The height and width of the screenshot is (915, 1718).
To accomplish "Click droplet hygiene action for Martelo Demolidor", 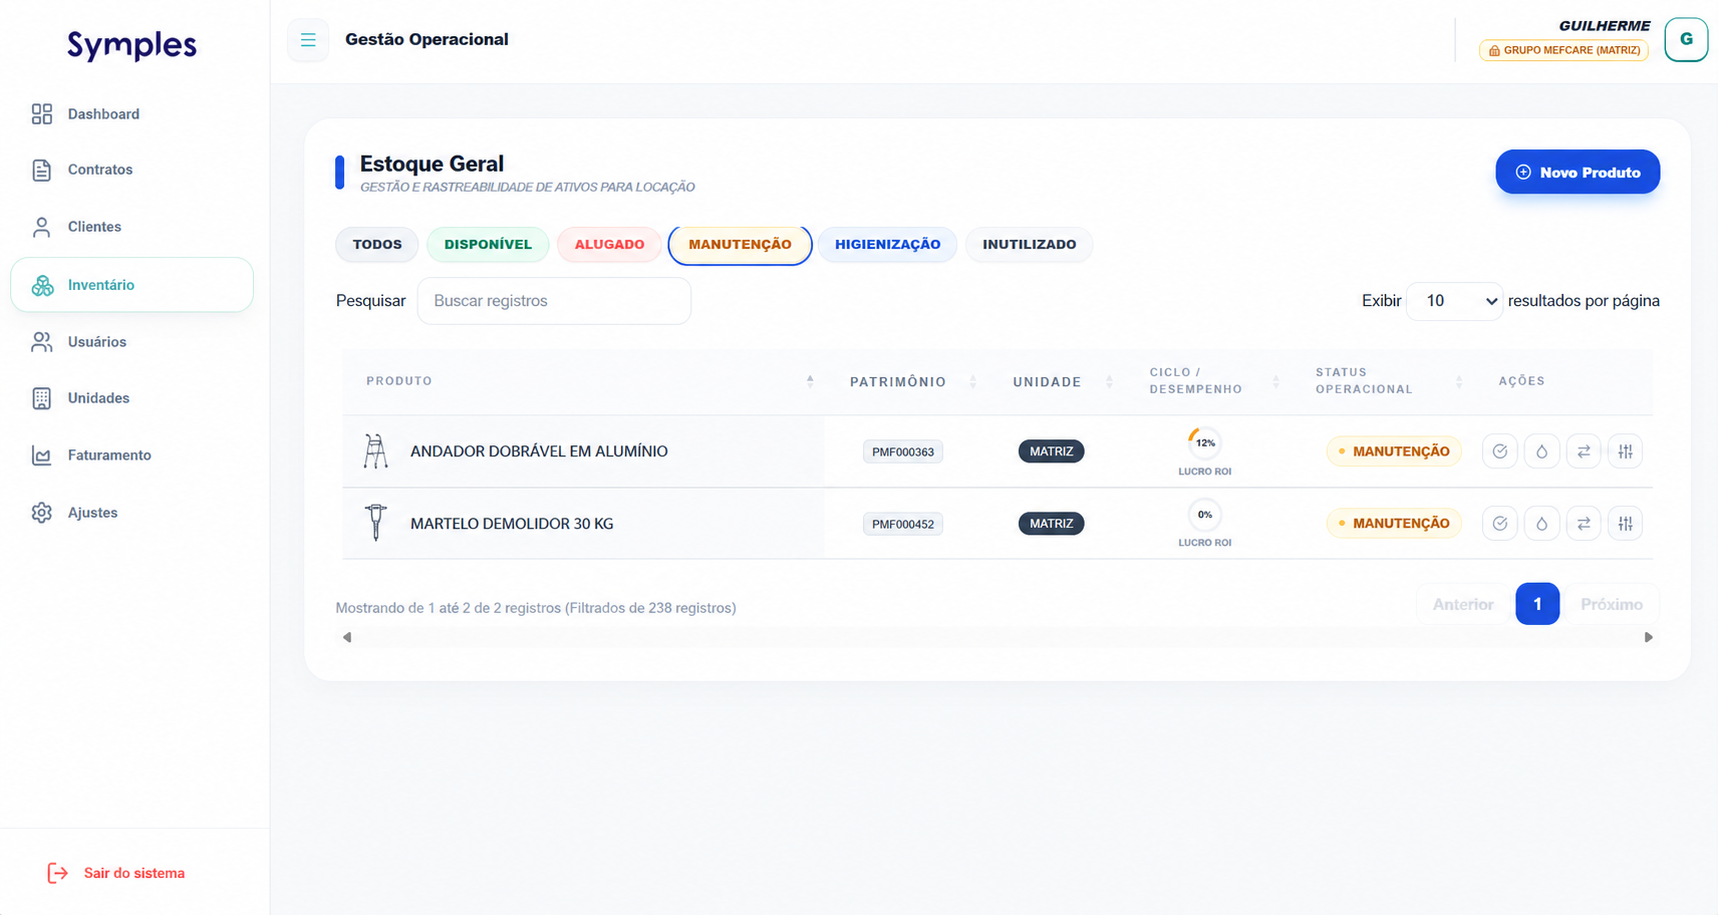I will tap(1542, 524).
